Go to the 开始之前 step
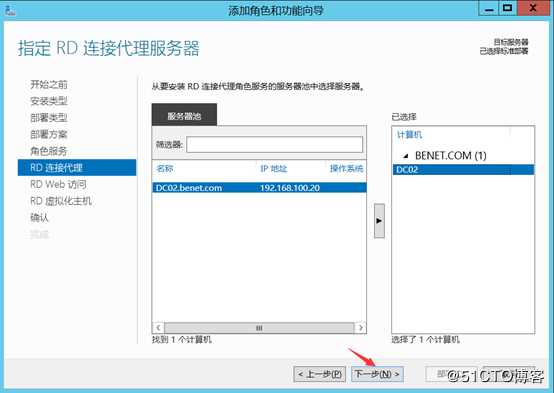 coord(49,84)
